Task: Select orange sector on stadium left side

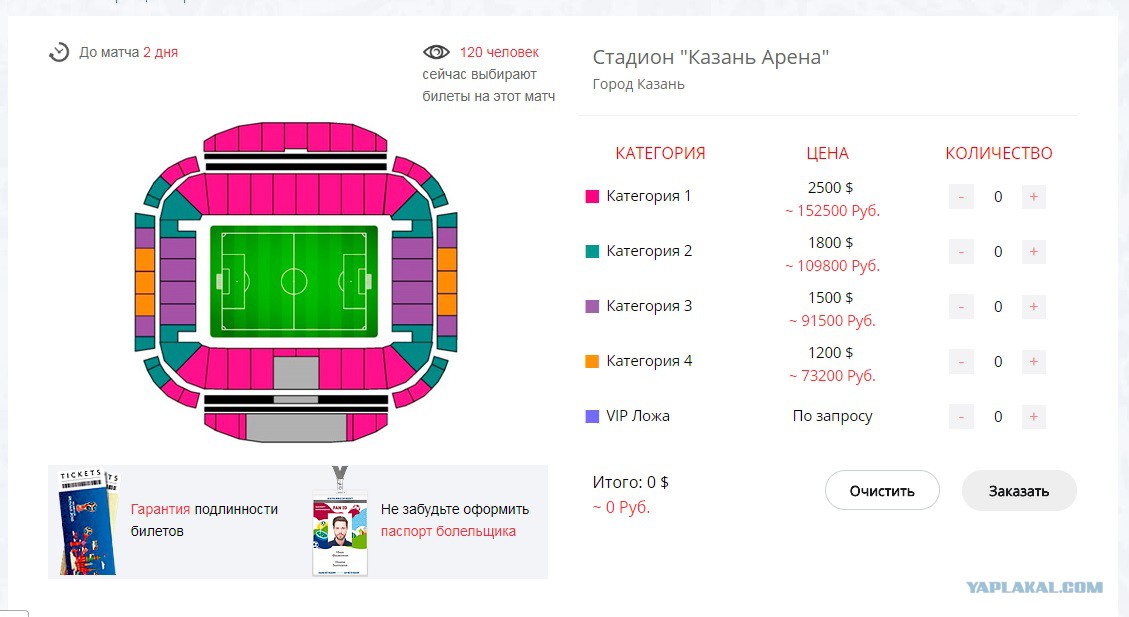Action: coord(145,282)
